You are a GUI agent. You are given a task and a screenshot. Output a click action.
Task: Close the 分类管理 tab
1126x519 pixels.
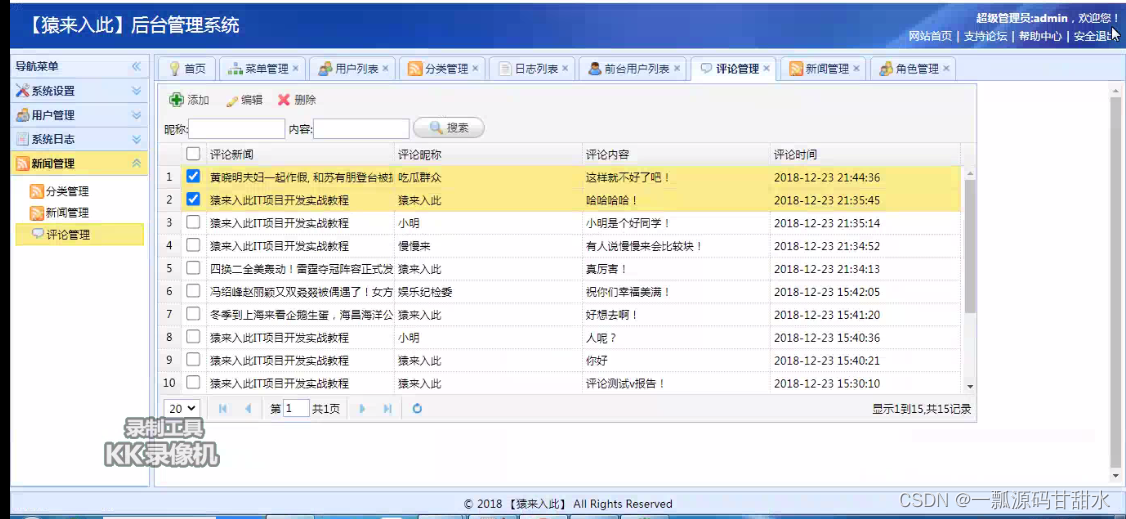pos(475,68)
